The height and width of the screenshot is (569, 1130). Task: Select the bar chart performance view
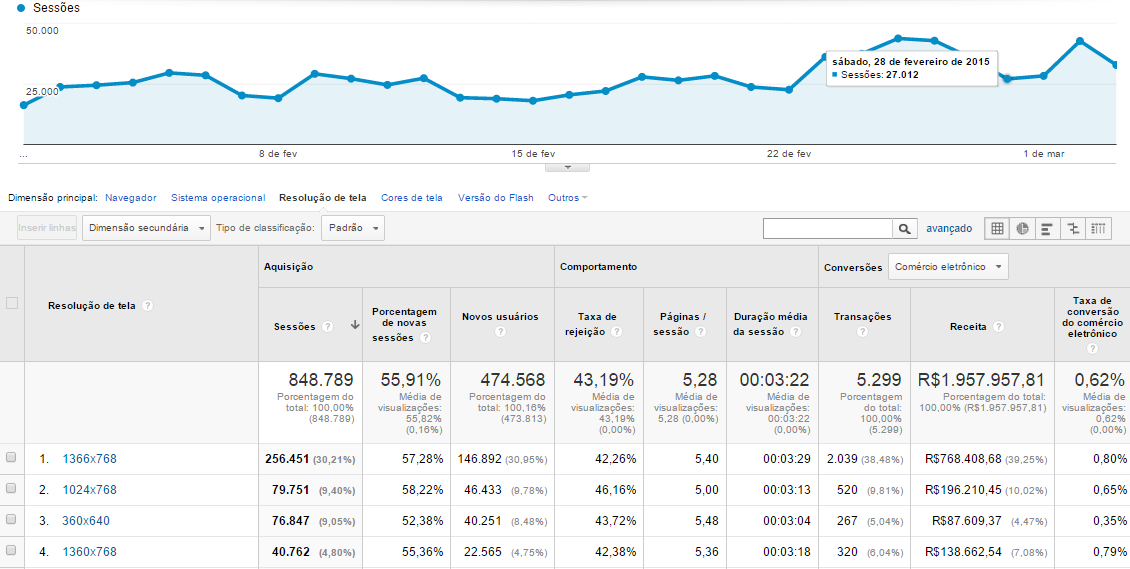(x=1048, y=229)
